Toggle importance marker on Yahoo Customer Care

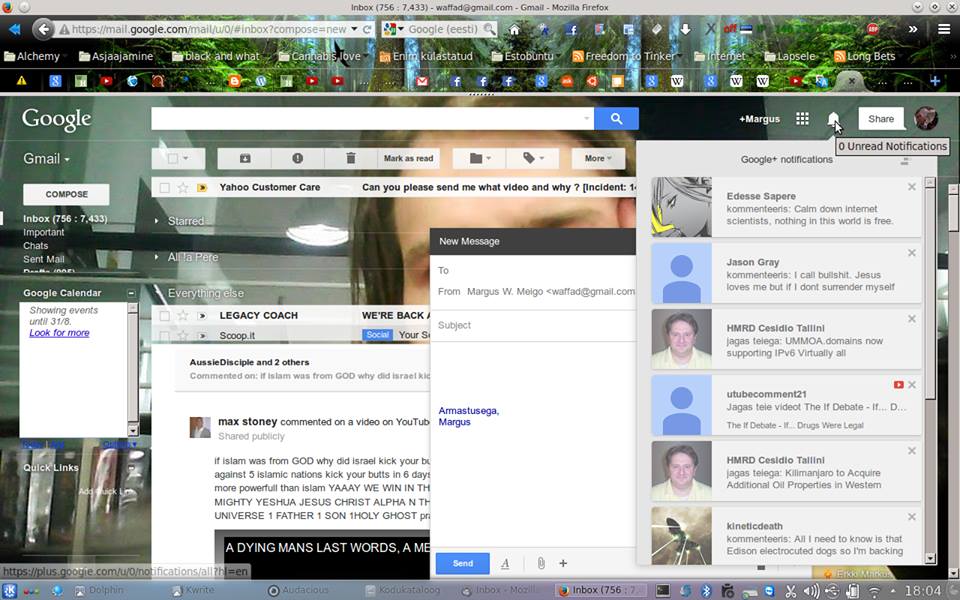tap(201, 188)
